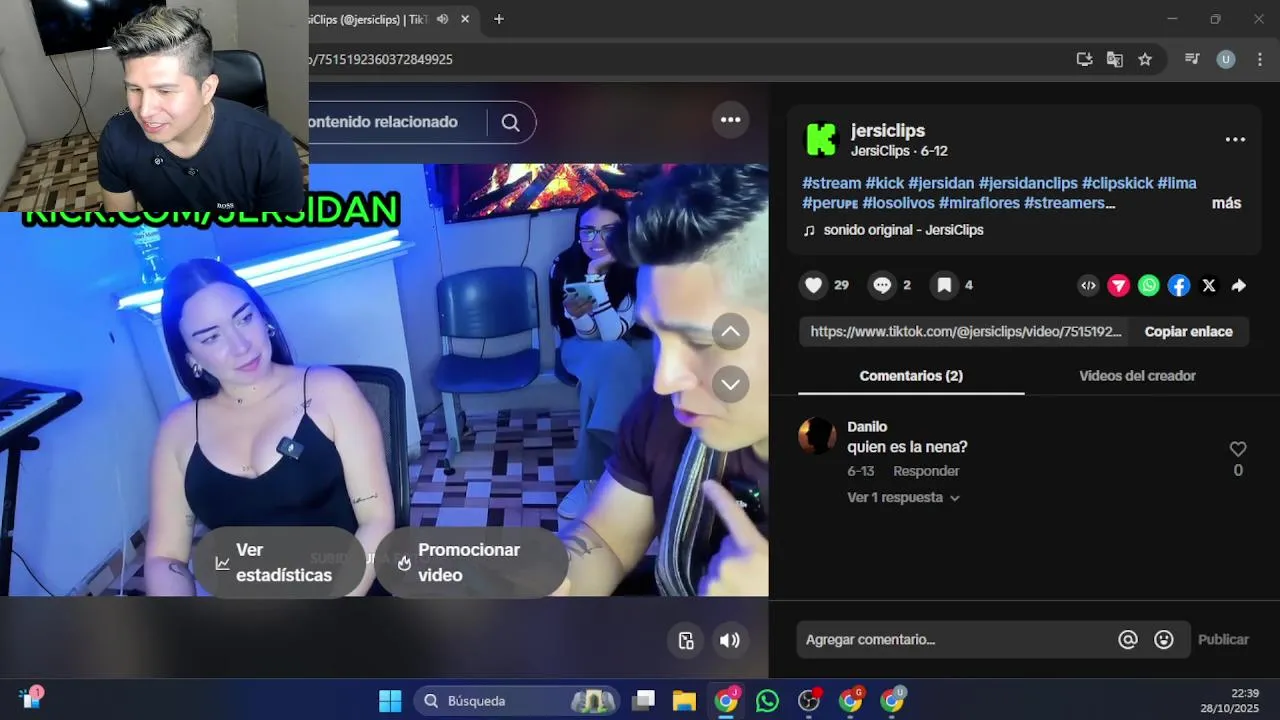Share the video on WhatsApp
This screenshot has width=1280, height=720.
1149,286
